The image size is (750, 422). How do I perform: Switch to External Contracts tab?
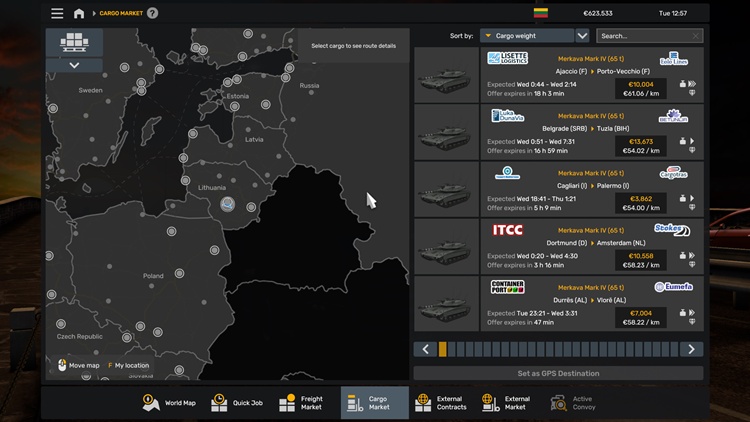(x=441, y=403)
